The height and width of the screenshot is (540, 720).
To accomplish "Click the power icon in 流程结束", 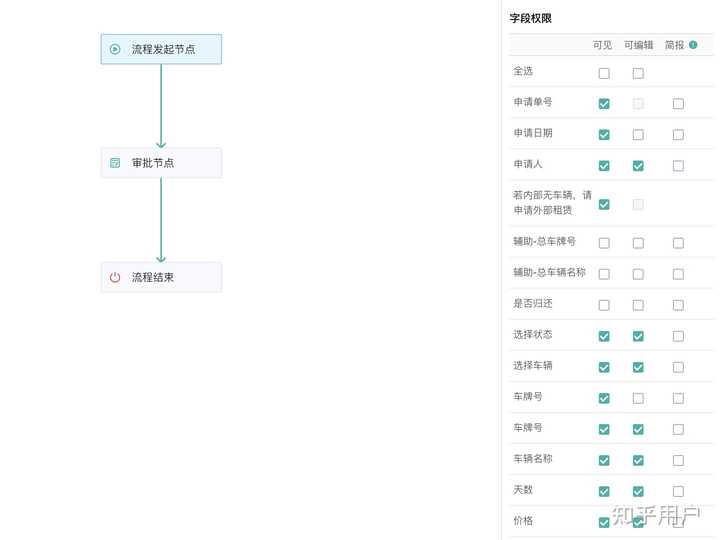I will [115, 277].
